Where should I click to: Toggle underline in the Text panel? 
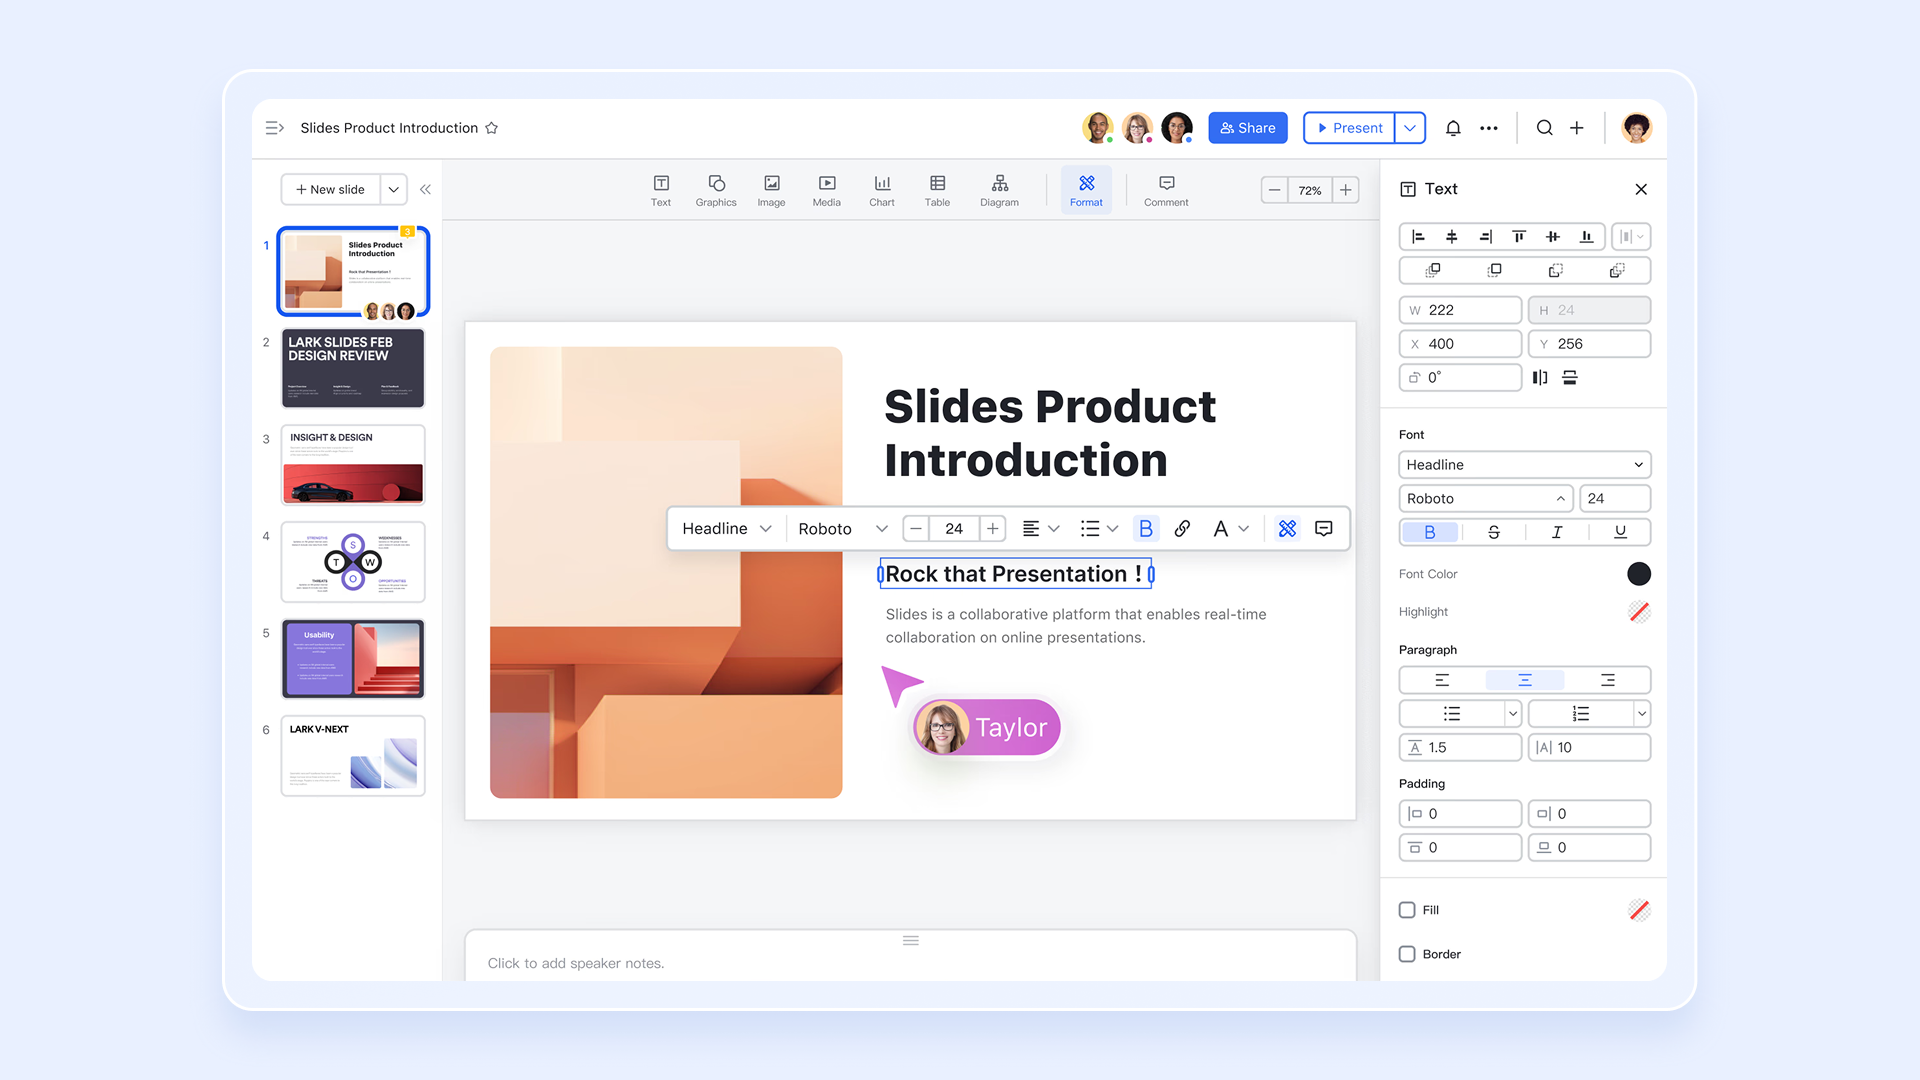[1620, 532]
